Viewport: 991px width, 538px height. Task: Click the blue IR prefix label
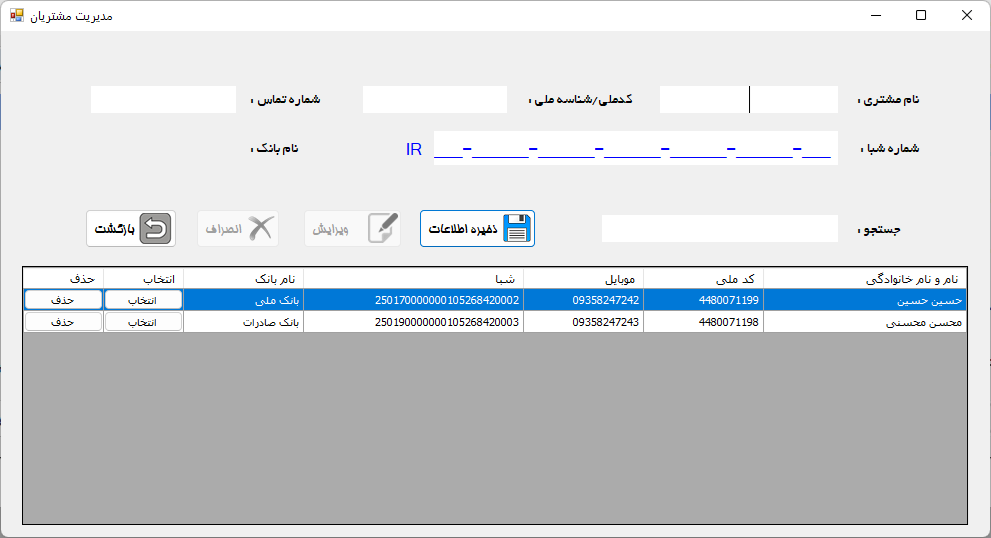point(413,149)
